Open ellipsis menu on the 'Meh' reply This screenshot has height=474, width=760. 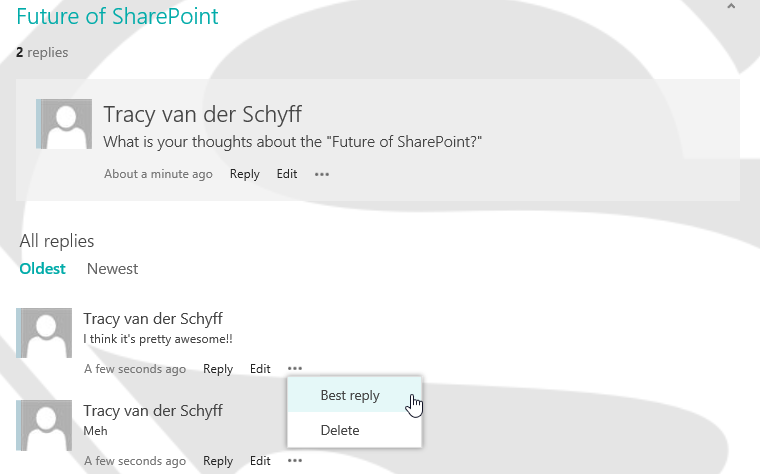(294, 461)
